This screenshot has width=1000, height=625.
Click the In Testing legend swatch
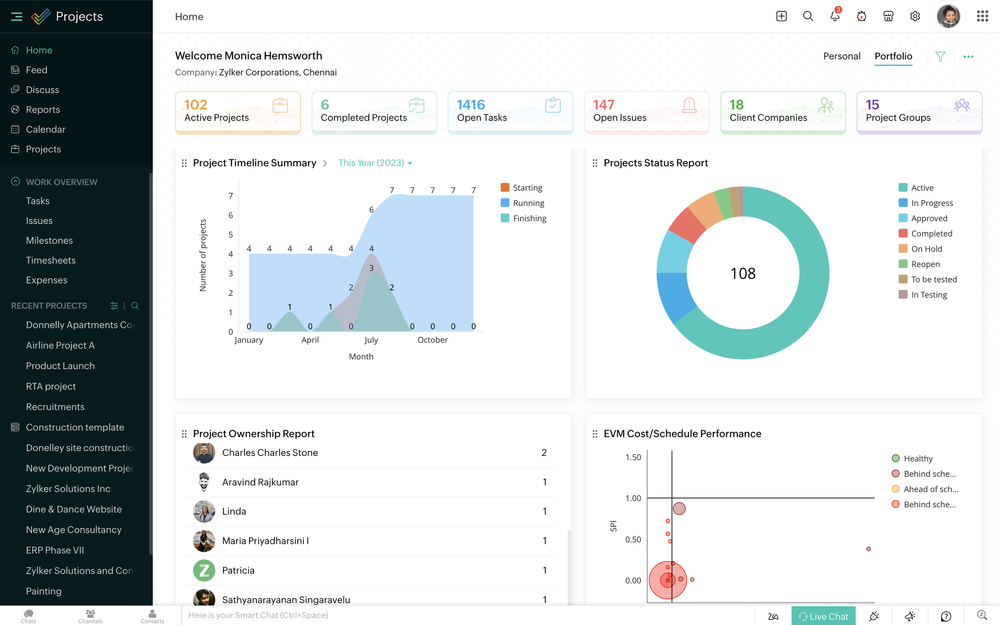click(x=902, y=295)
